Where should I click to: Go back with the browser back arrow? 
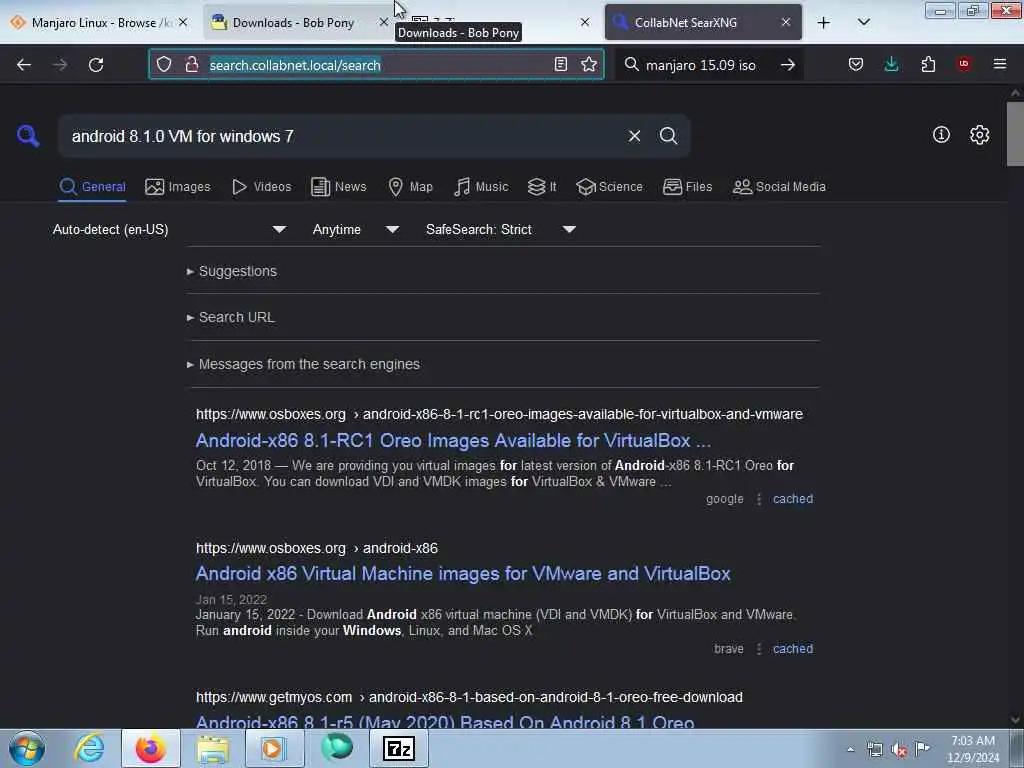pyautogui.click(x=24, y=65)
